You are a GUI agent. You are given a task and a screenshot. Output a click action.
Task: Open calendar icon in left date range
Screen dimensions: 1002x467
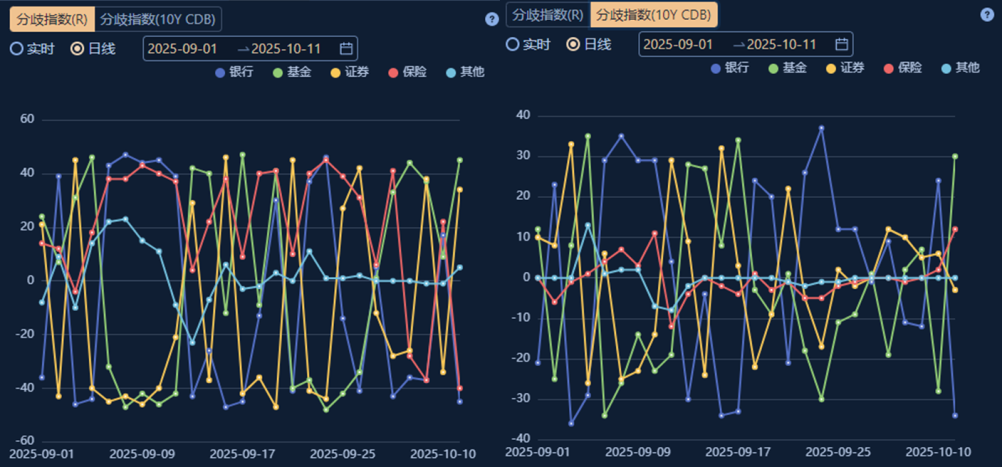(346, 48)
